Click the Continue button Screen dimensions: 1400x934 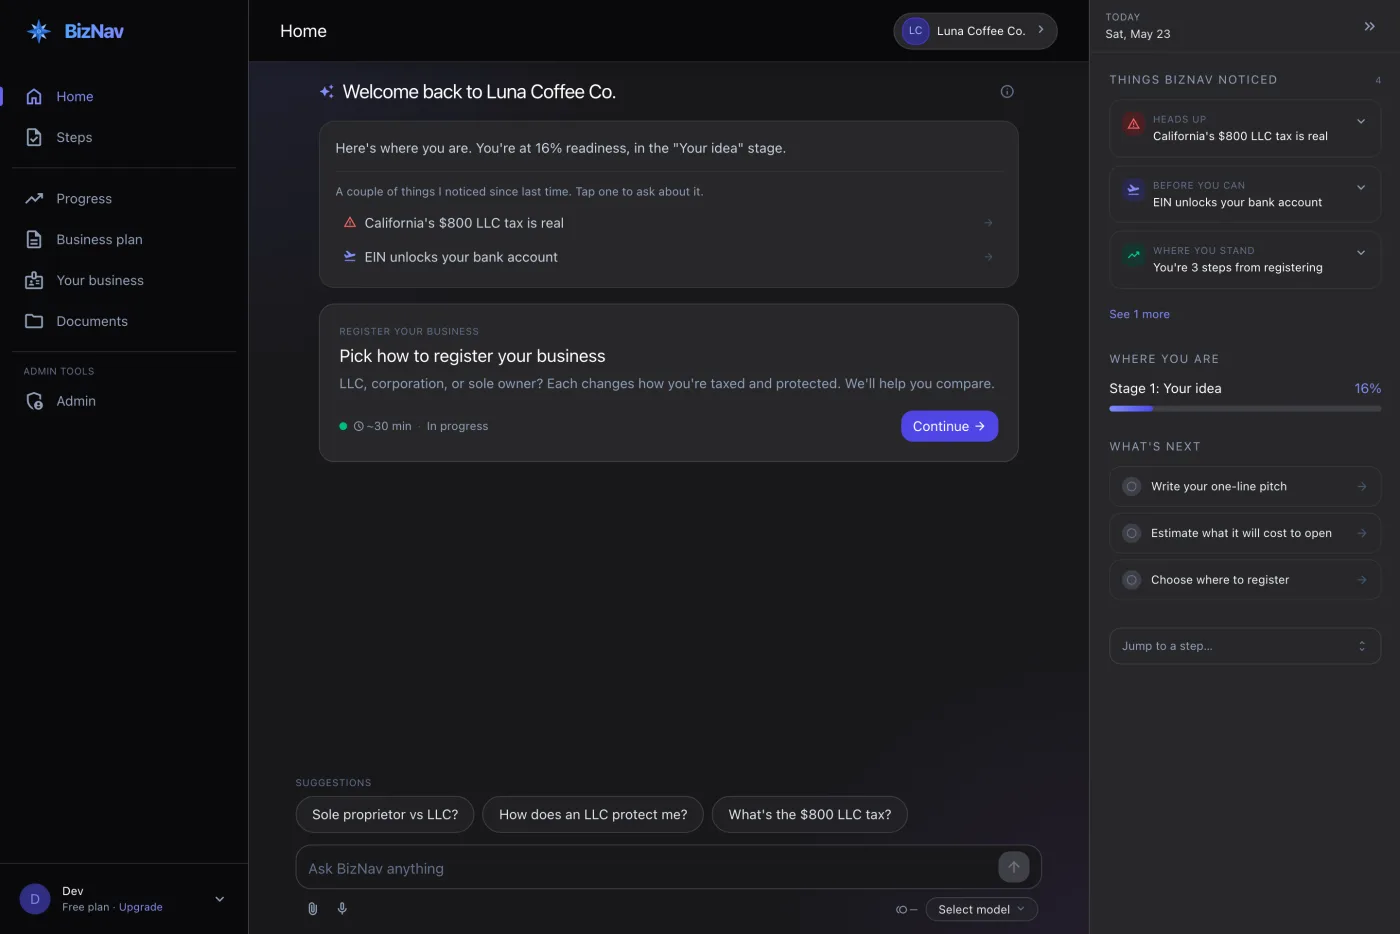949,426
